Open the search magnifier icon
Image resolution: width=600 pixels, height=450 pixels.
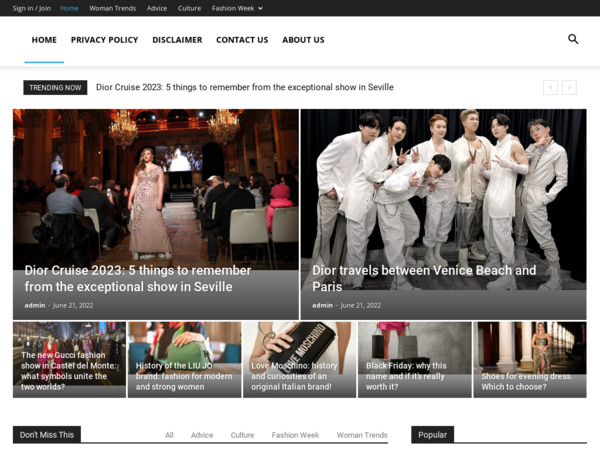573,39
